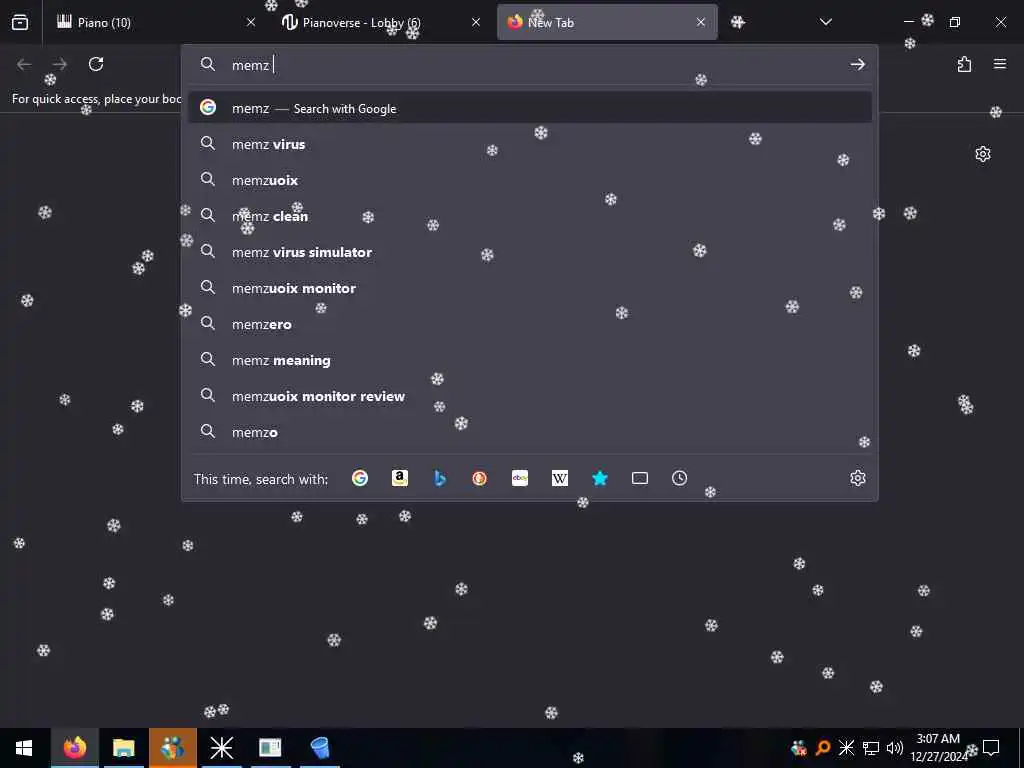
Task: Search this time with eBay icon
Action: tap(520, 478)
